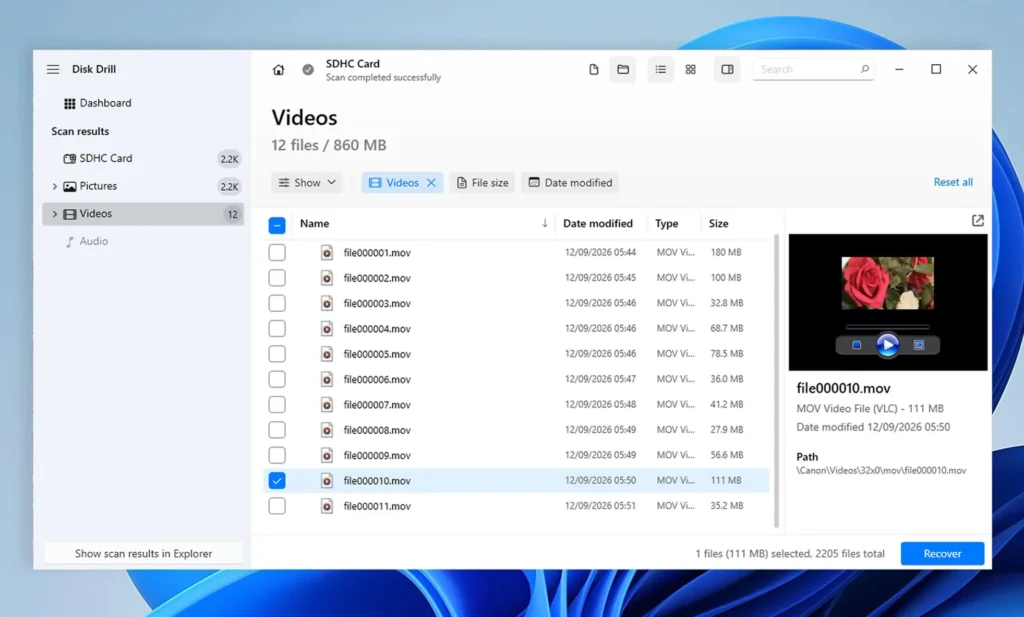Click the sort arrow in Name column
Viewport: 1024px width, 617px height.
(x=545, y=223)
